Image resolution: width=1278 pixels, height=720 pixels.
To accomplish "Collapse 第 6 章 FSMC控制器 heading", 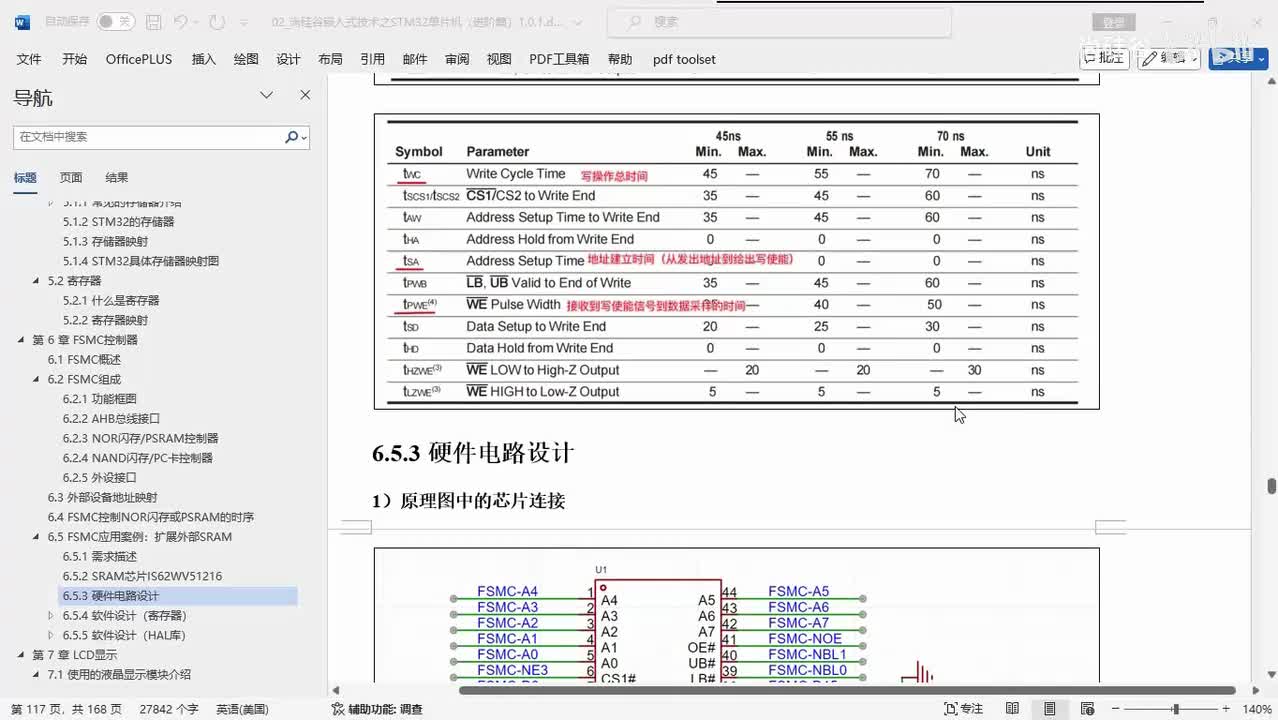I will (x=21, y=340).
